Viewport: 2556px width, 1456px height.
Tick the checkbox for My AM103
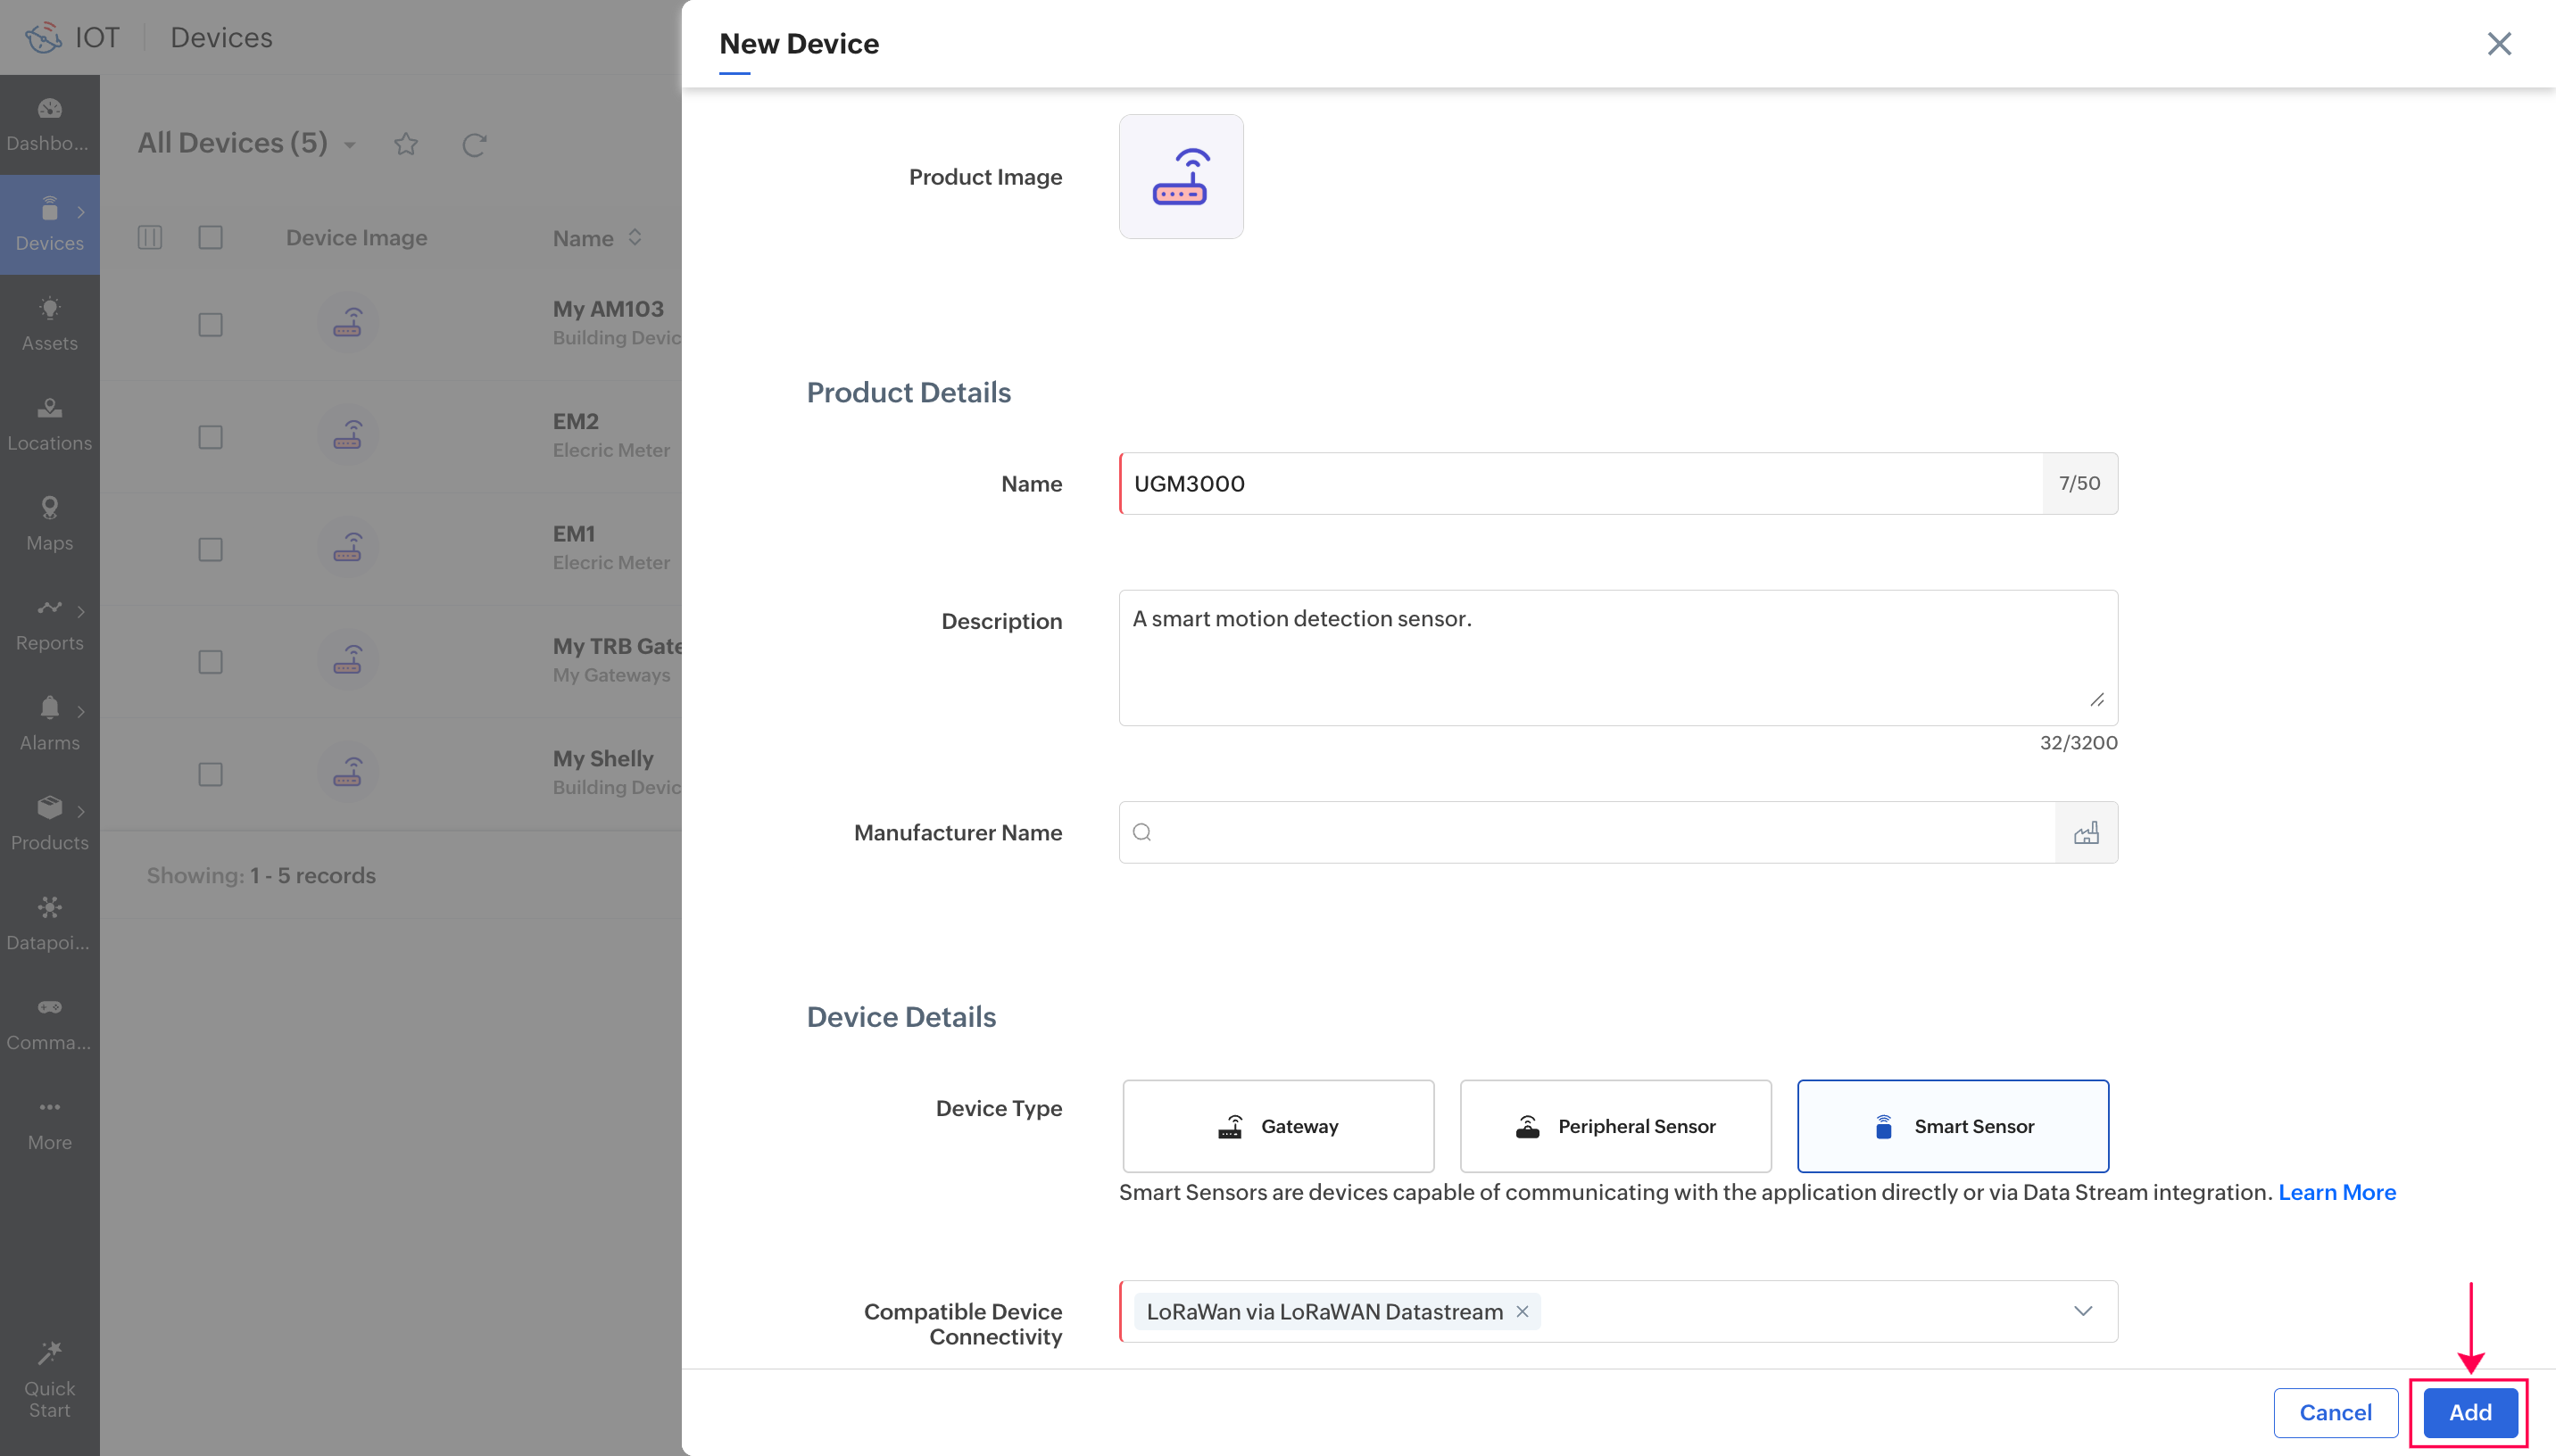pyautogui.click(x=210, y=325)
